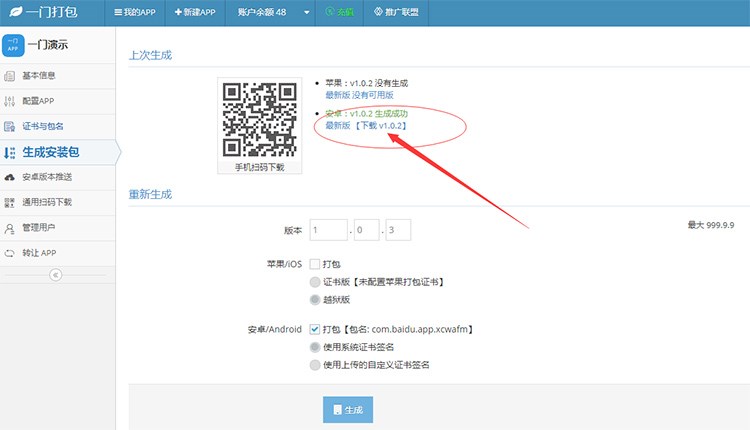Open the 转让 APP sidebar item
This screenshot has width=750, height=430.
[x=57, y=253]
